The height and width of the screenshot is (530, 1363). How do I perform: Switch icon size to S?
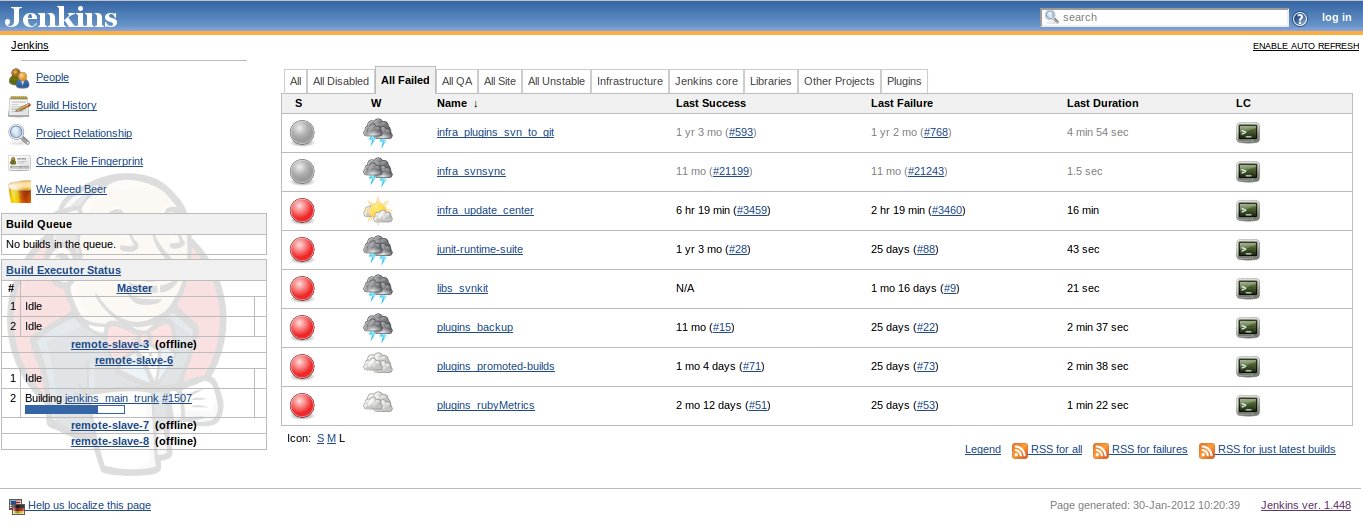point(320,438)
